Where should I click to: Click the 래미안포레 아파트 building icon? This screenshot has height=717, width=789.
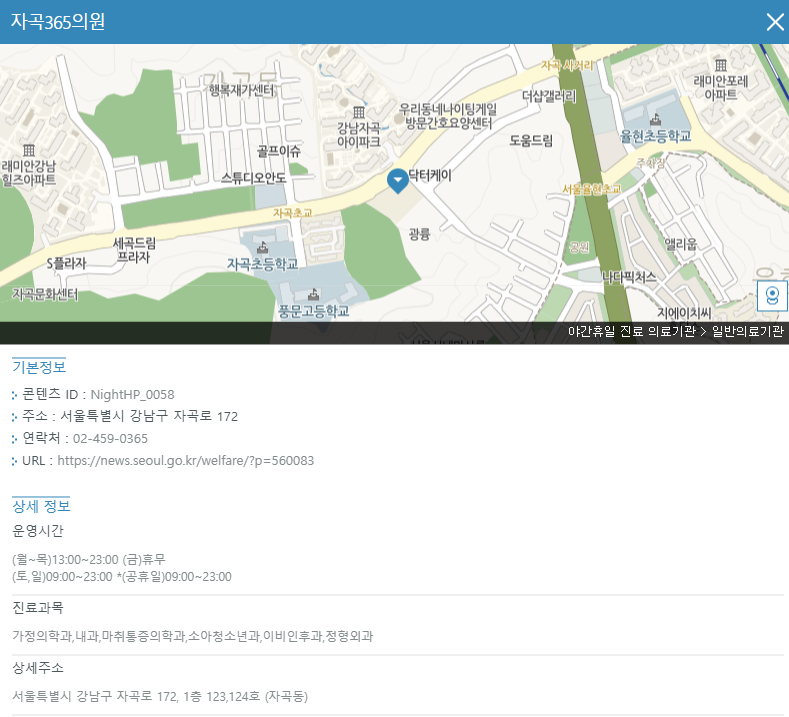[721, 65]
